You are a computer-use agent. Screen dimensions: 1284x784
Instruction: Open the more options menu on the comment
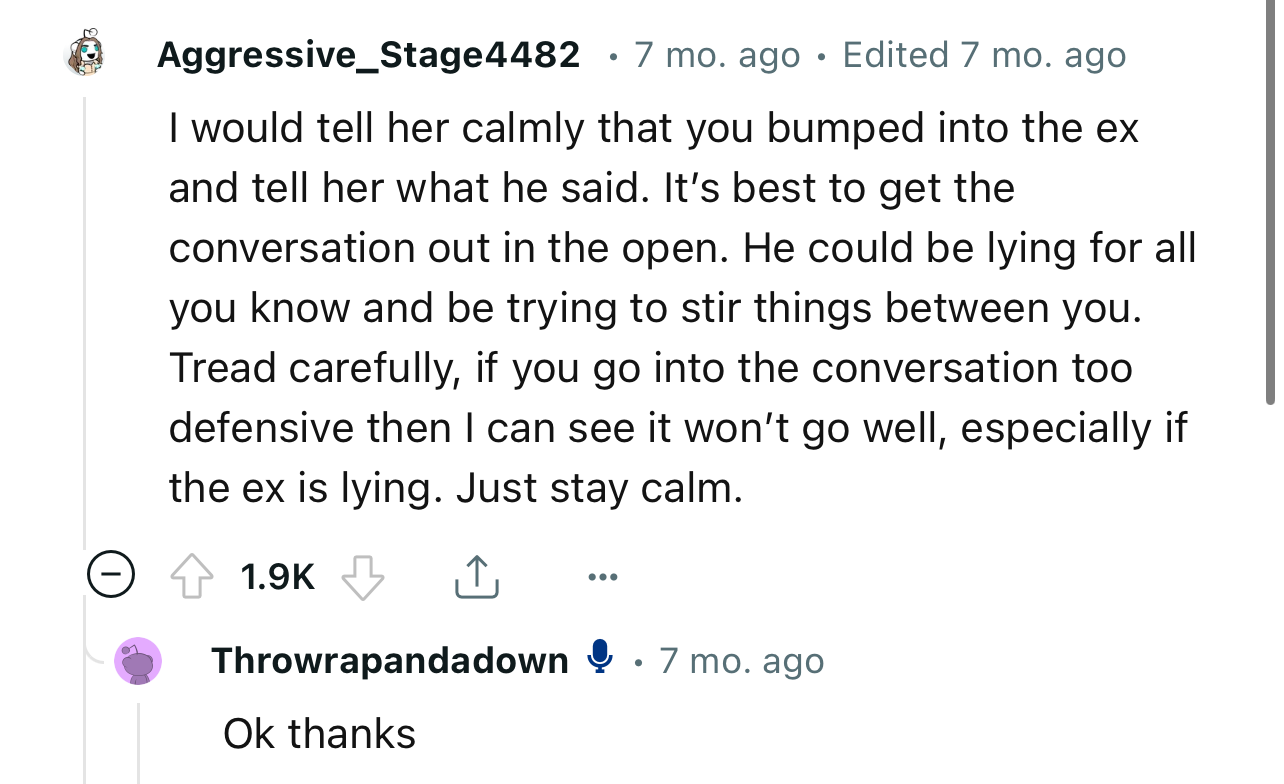click(x=603, y=575)
